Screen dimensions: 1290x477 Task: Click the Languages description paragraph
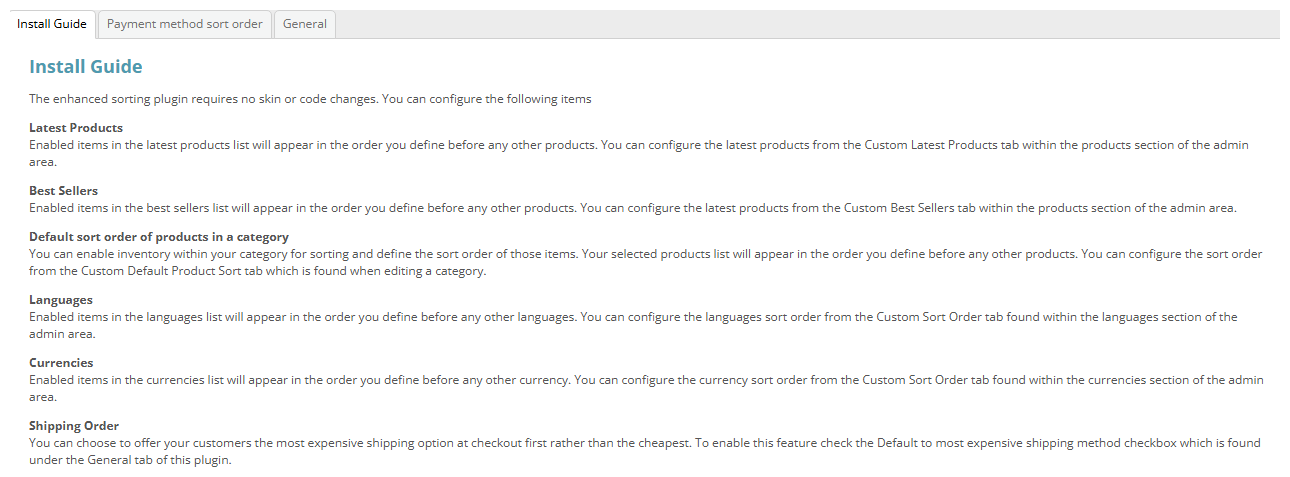633,325
